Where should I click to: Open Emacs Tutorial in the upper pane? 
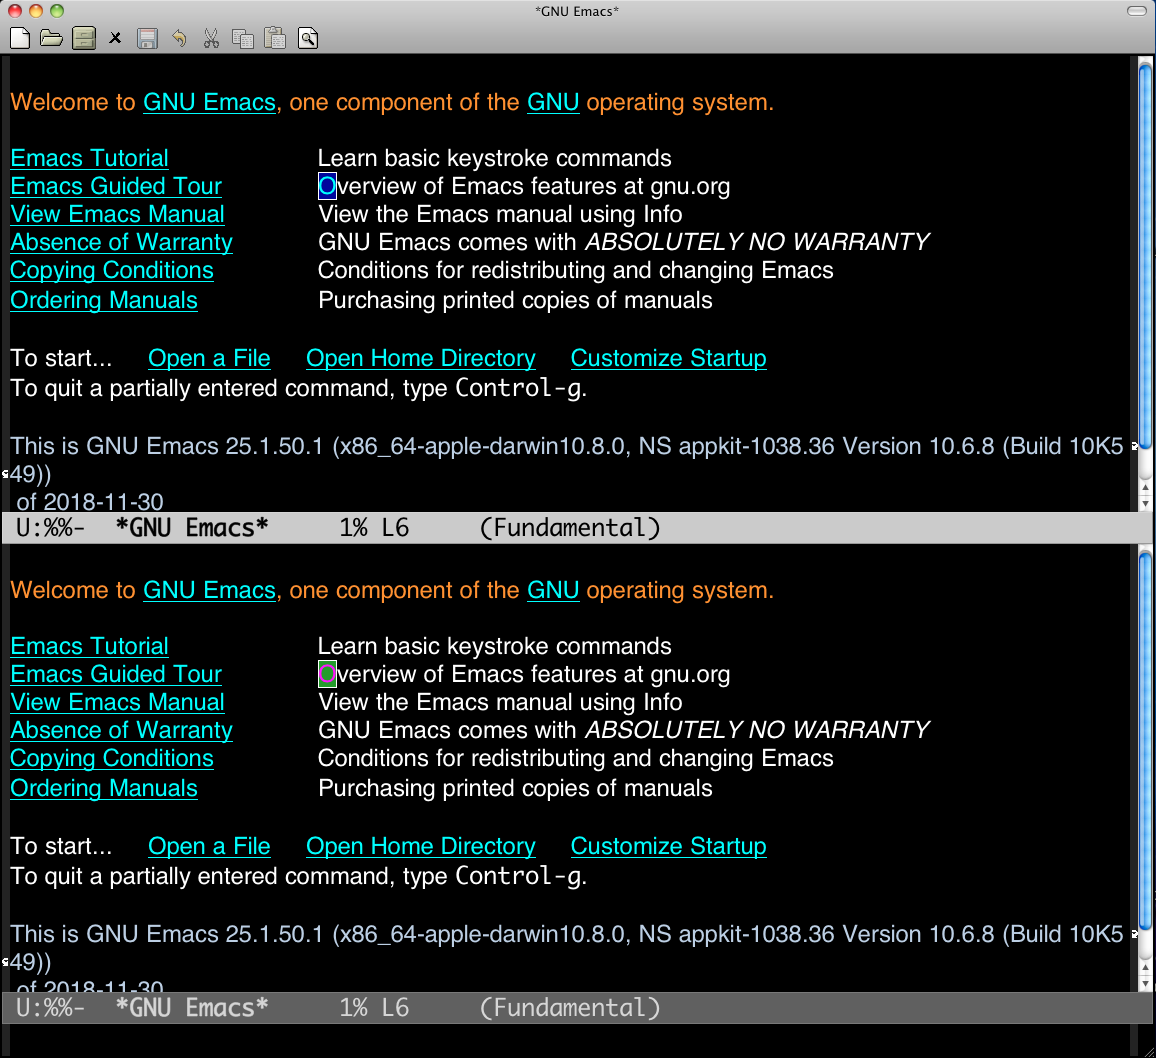pos(89,158)
